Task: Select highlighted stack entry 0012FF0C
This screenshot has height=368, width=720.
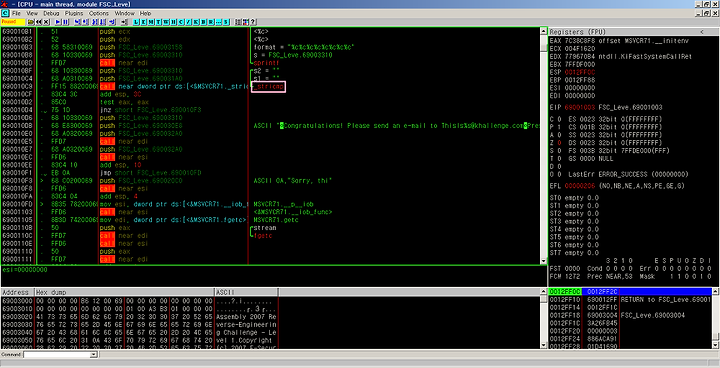Action: pos(630,292)
